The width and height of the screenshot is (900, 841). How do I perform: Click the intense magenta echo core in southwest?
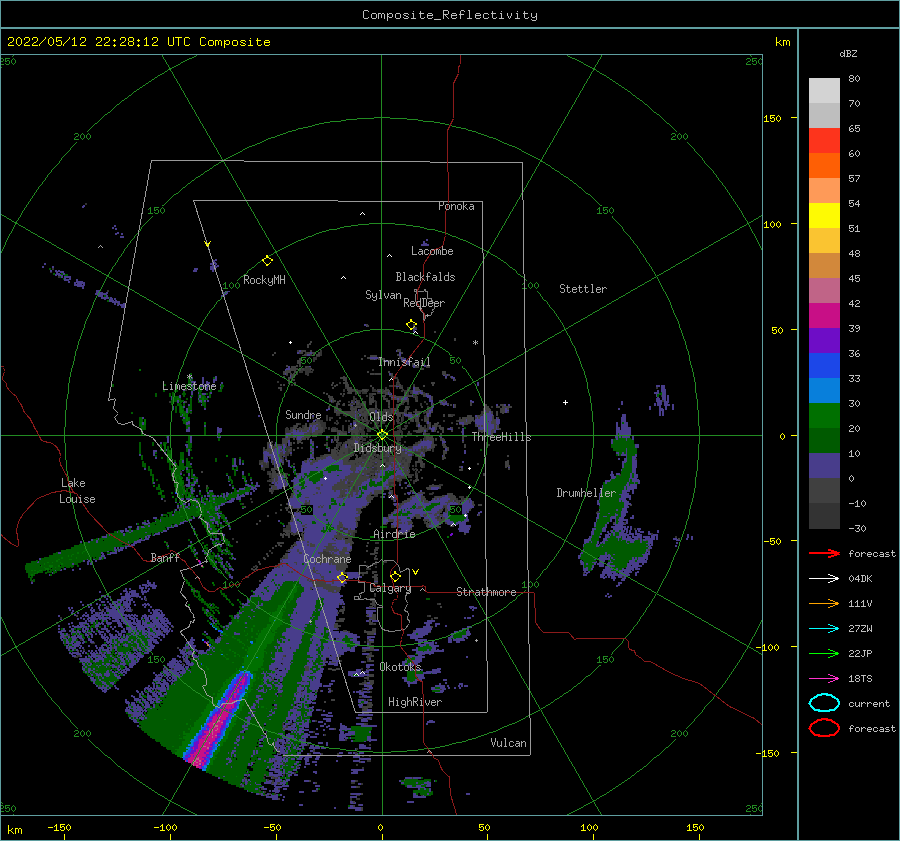(220, 720)
